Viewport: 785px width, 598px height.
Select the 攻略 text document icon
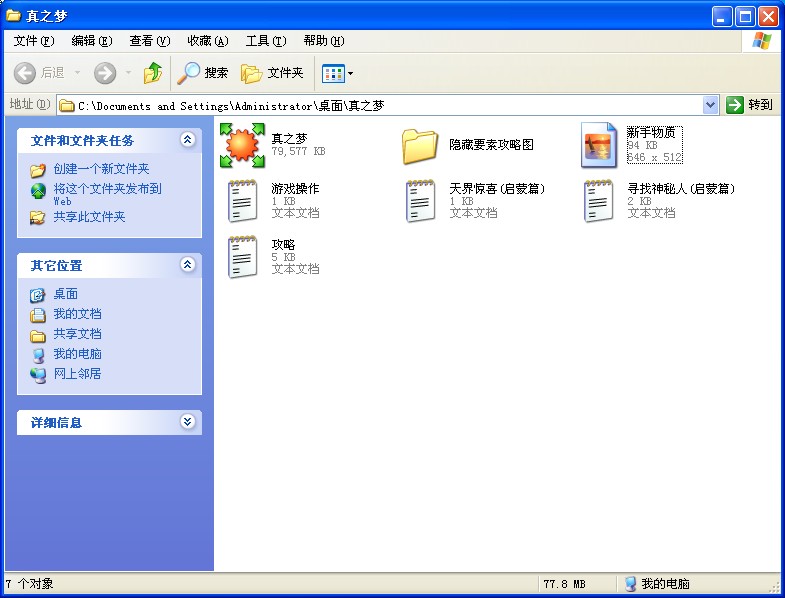click(243, 257)
